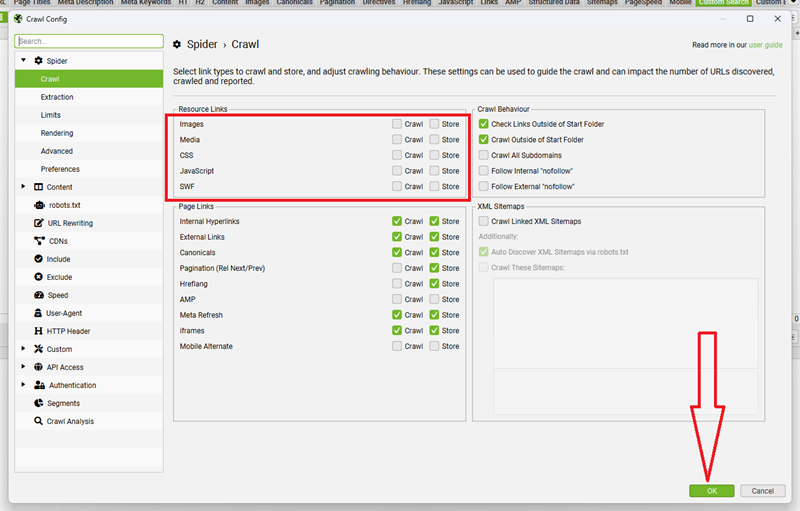800x511 pixels.
Task: Select the highlighted Crawl item
Action: 89,79
